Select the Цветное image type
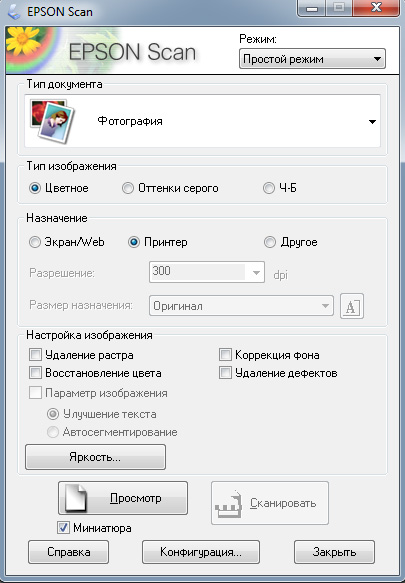Image resolution: width=405 pixels, height=583 pixels. 35,188
